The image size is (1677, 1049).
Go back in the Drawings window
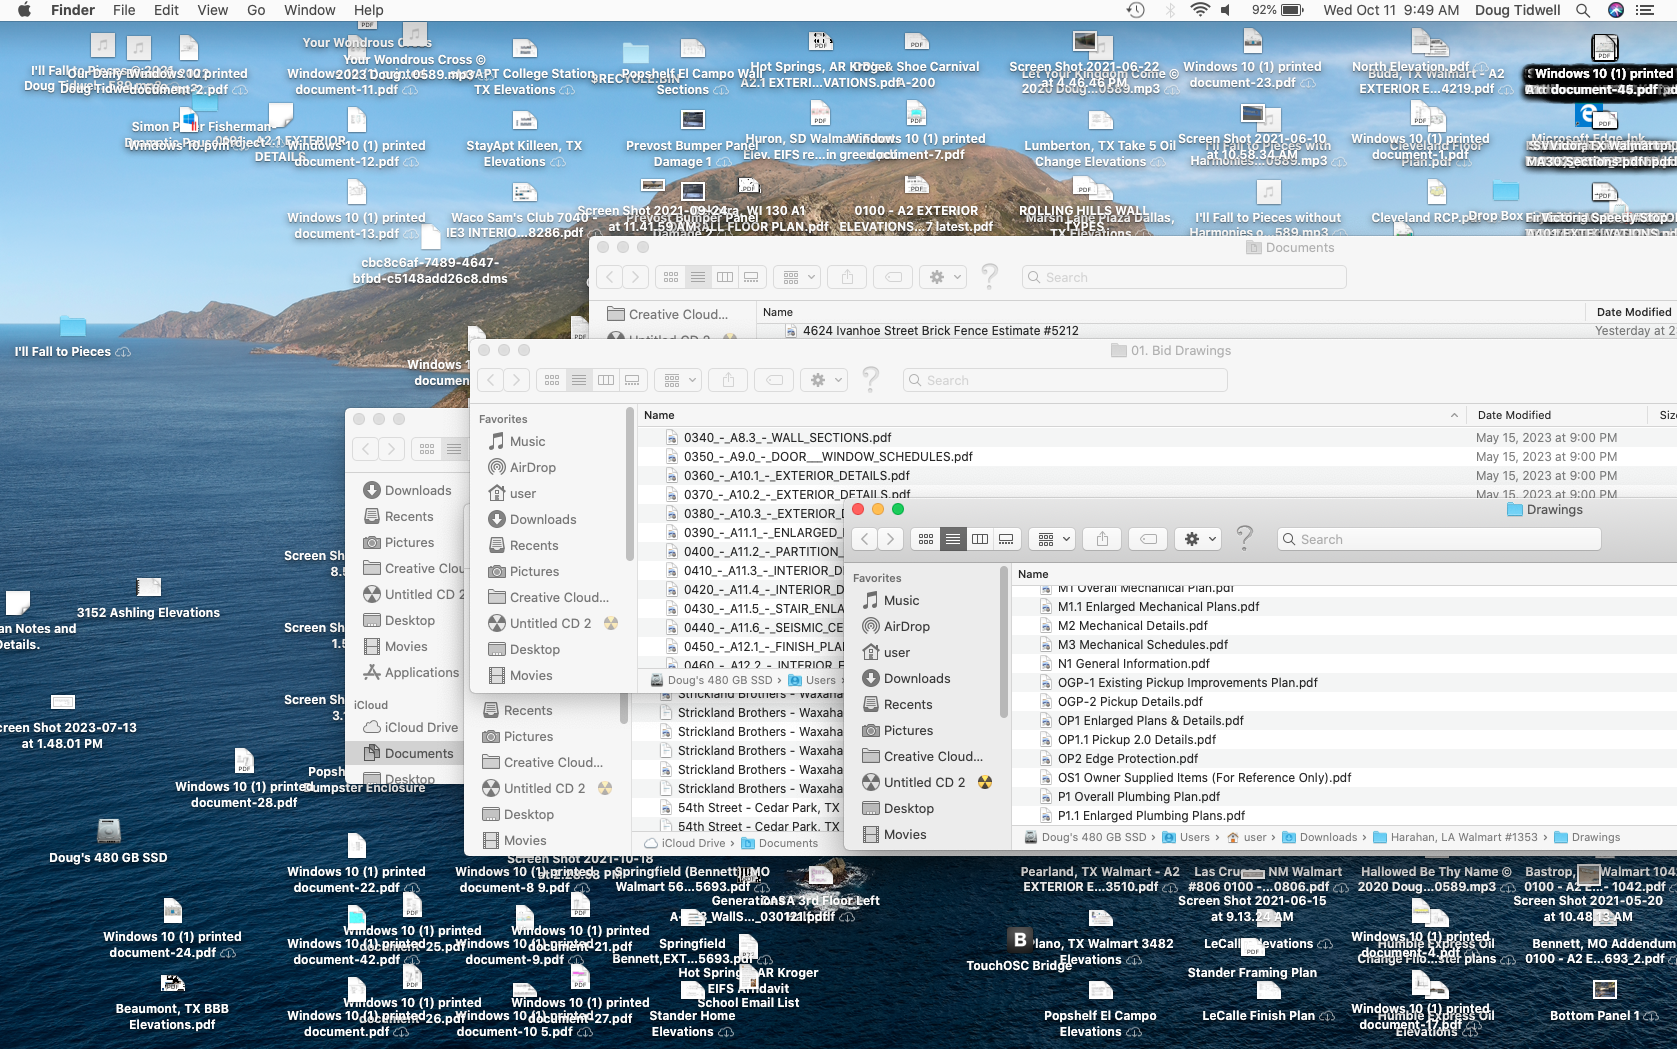[x=865, y=539]
